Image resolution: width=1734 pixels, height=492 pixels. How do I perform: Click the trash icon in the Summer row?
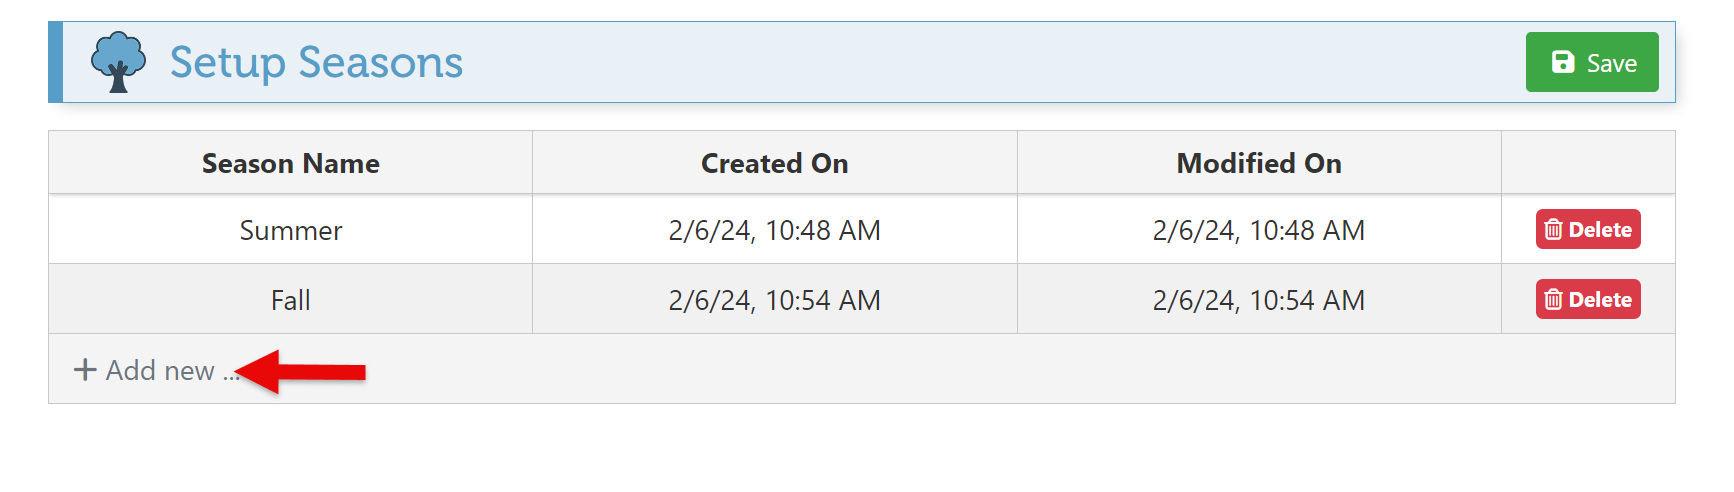(1553, 230)
